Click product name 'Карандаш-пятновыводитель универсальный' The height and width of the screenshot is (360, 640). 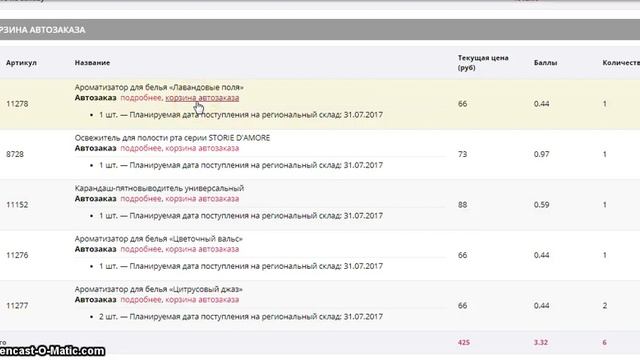click(159, 188)
